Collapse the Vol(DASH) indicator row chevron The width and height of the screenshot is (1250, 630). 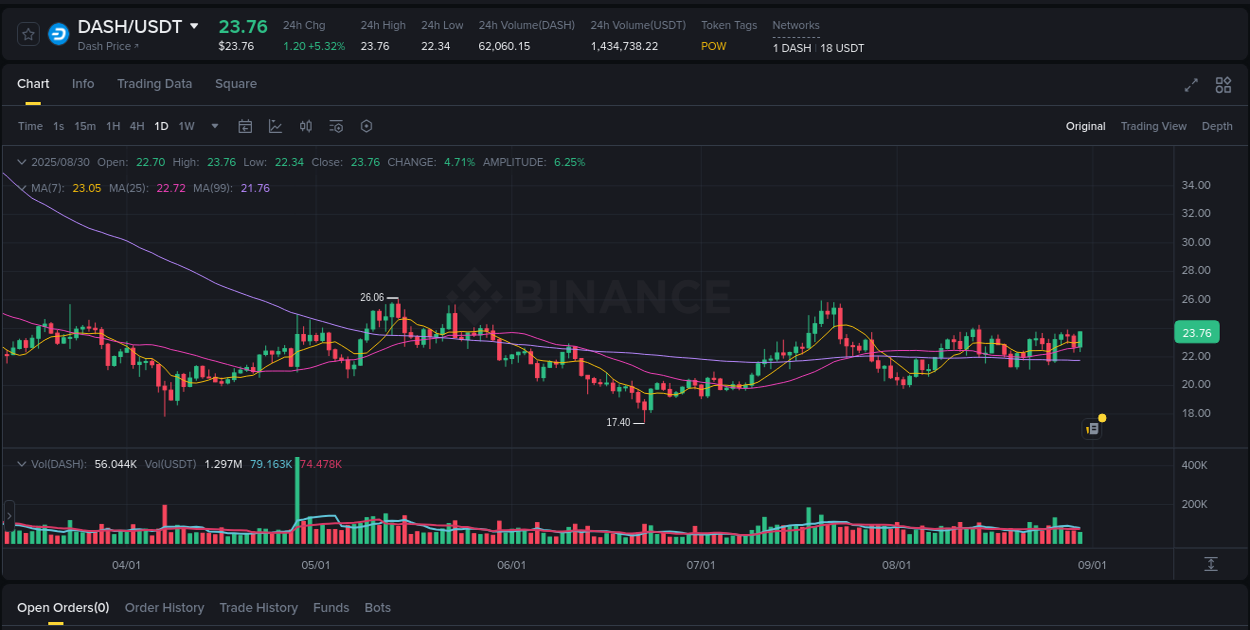point(21,463)
